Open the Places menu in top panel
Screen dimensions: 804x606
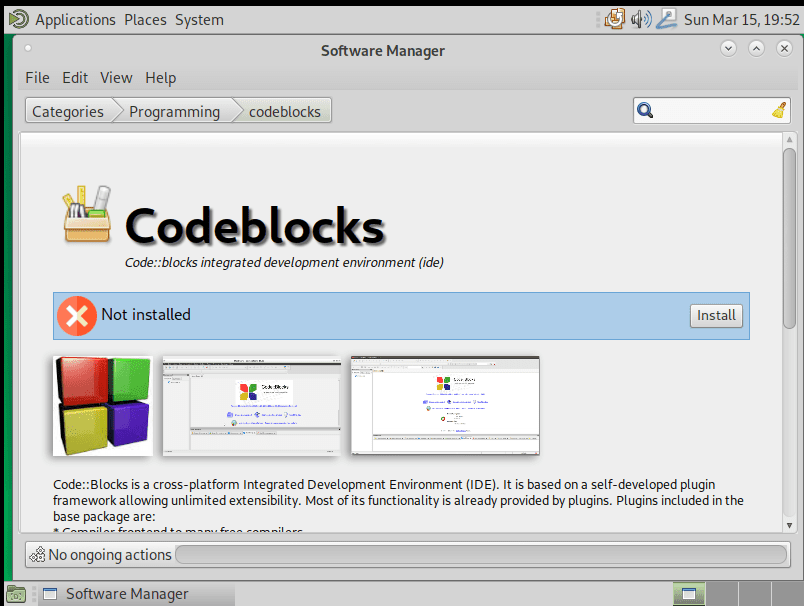145,19
